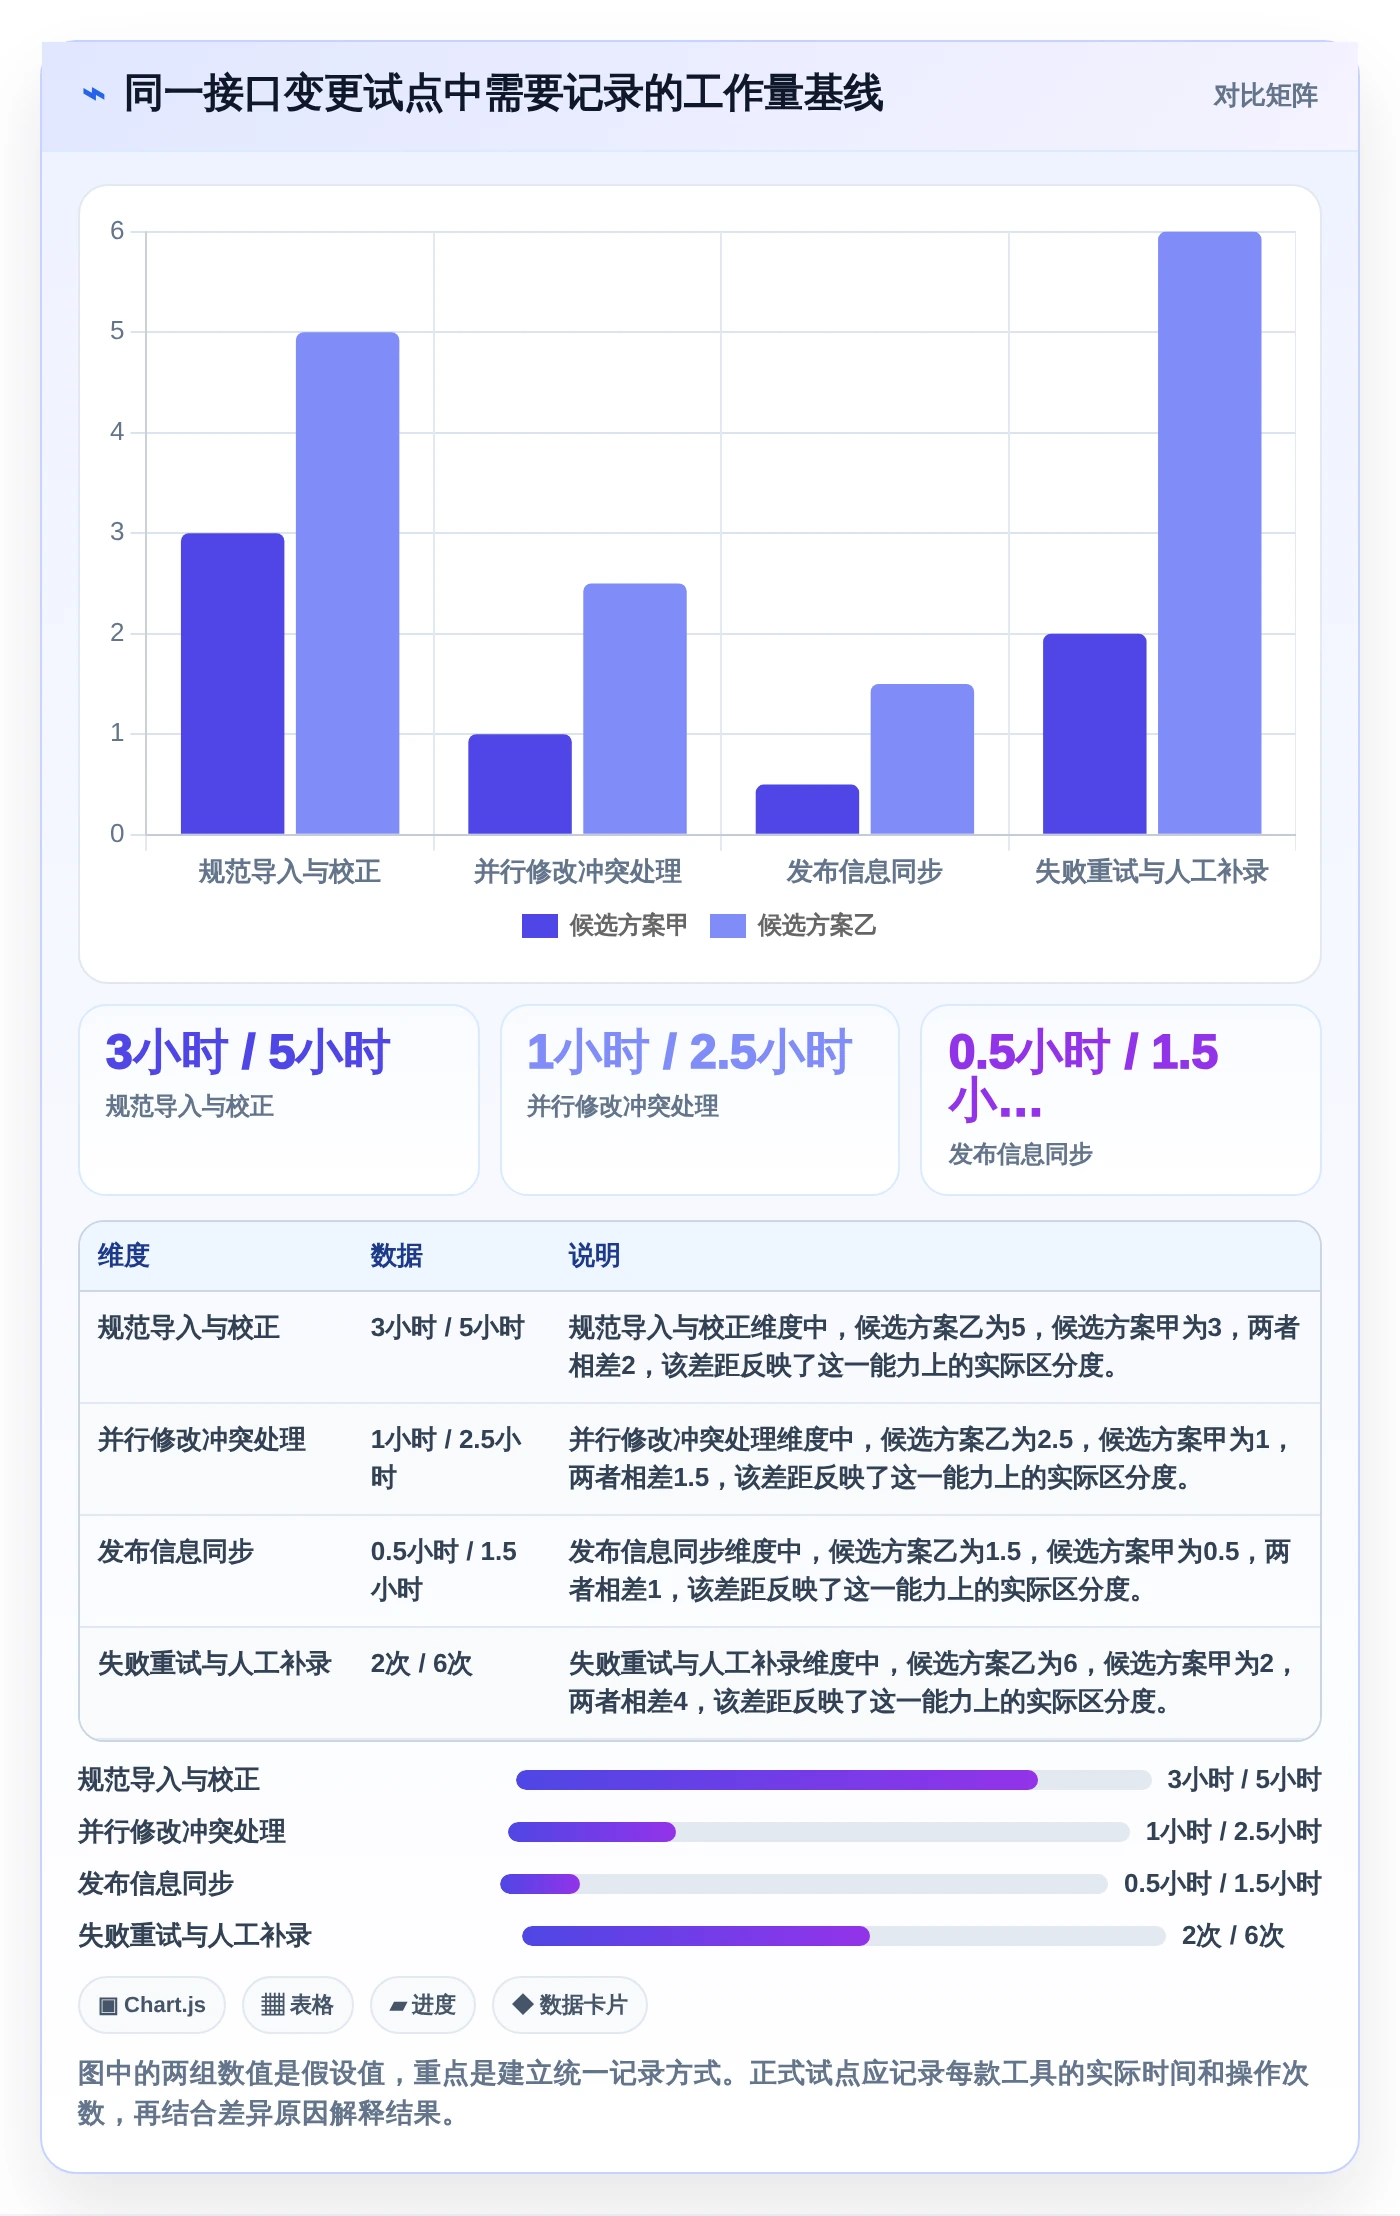1400x2216 pixels.
Task: Toggle the 候选方案甲 legend color box
Action: pyautogui.click(x=539, y=926)
